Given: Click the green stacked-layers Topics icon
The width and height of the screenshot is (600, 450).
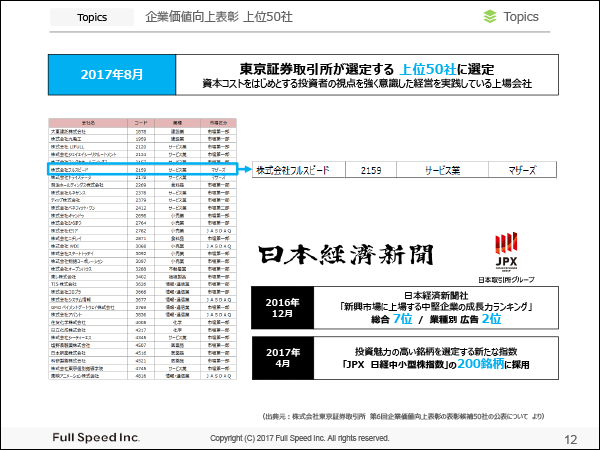Looking at the screenshot, I should (490, 16).
